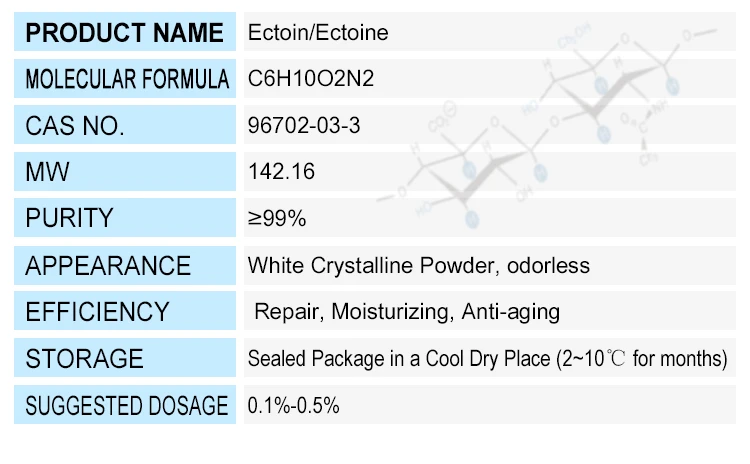Click the MOLECULAR FORMULA label cell

point(125,79)
